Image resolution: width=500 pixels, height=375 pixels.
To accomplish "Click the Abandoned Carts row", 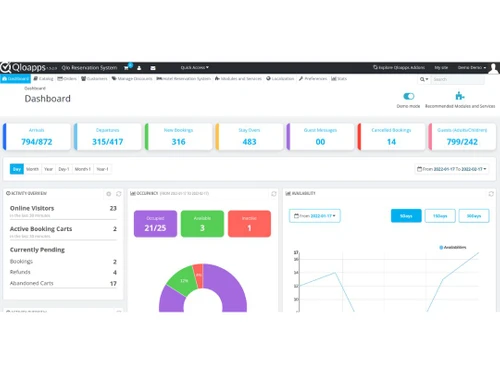I will click(63, 283).
